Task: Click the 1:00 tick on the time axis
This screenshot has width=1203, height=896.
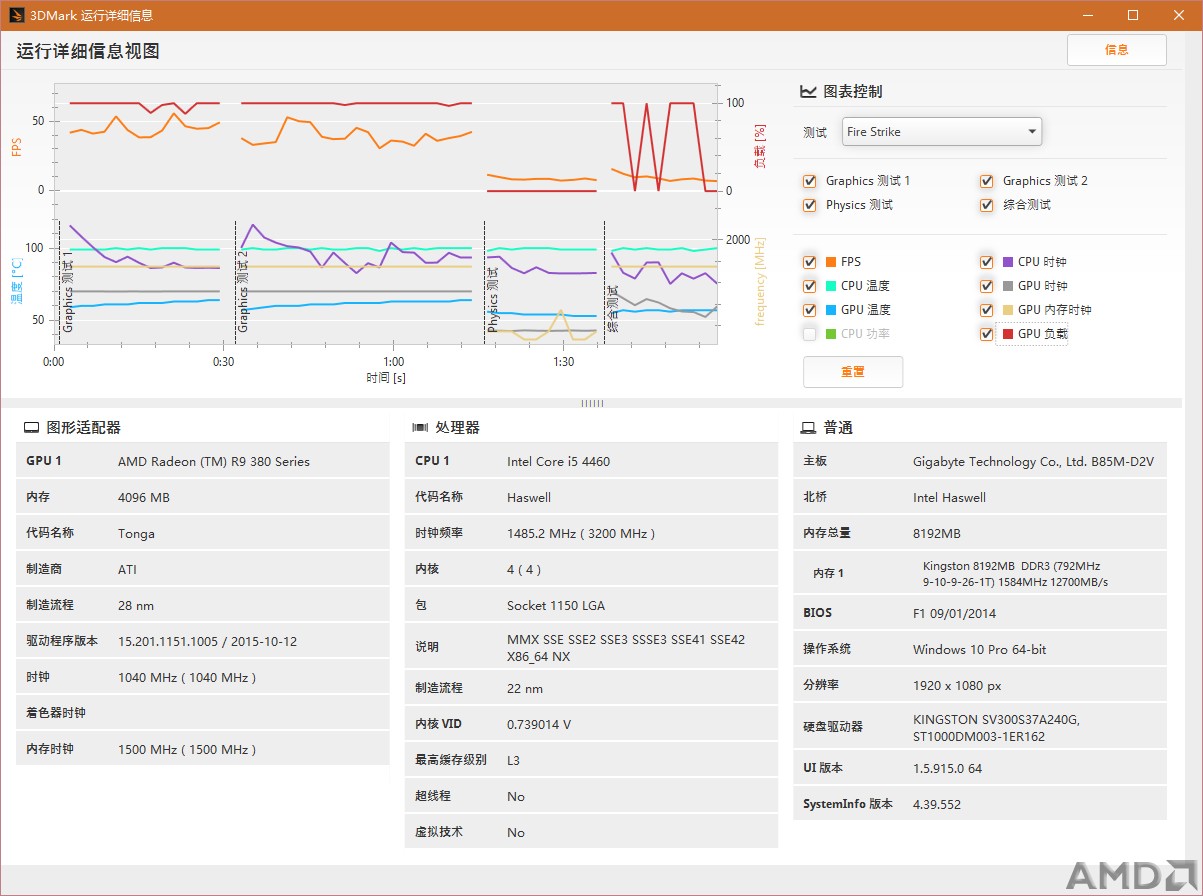Action: click(394, 362)
